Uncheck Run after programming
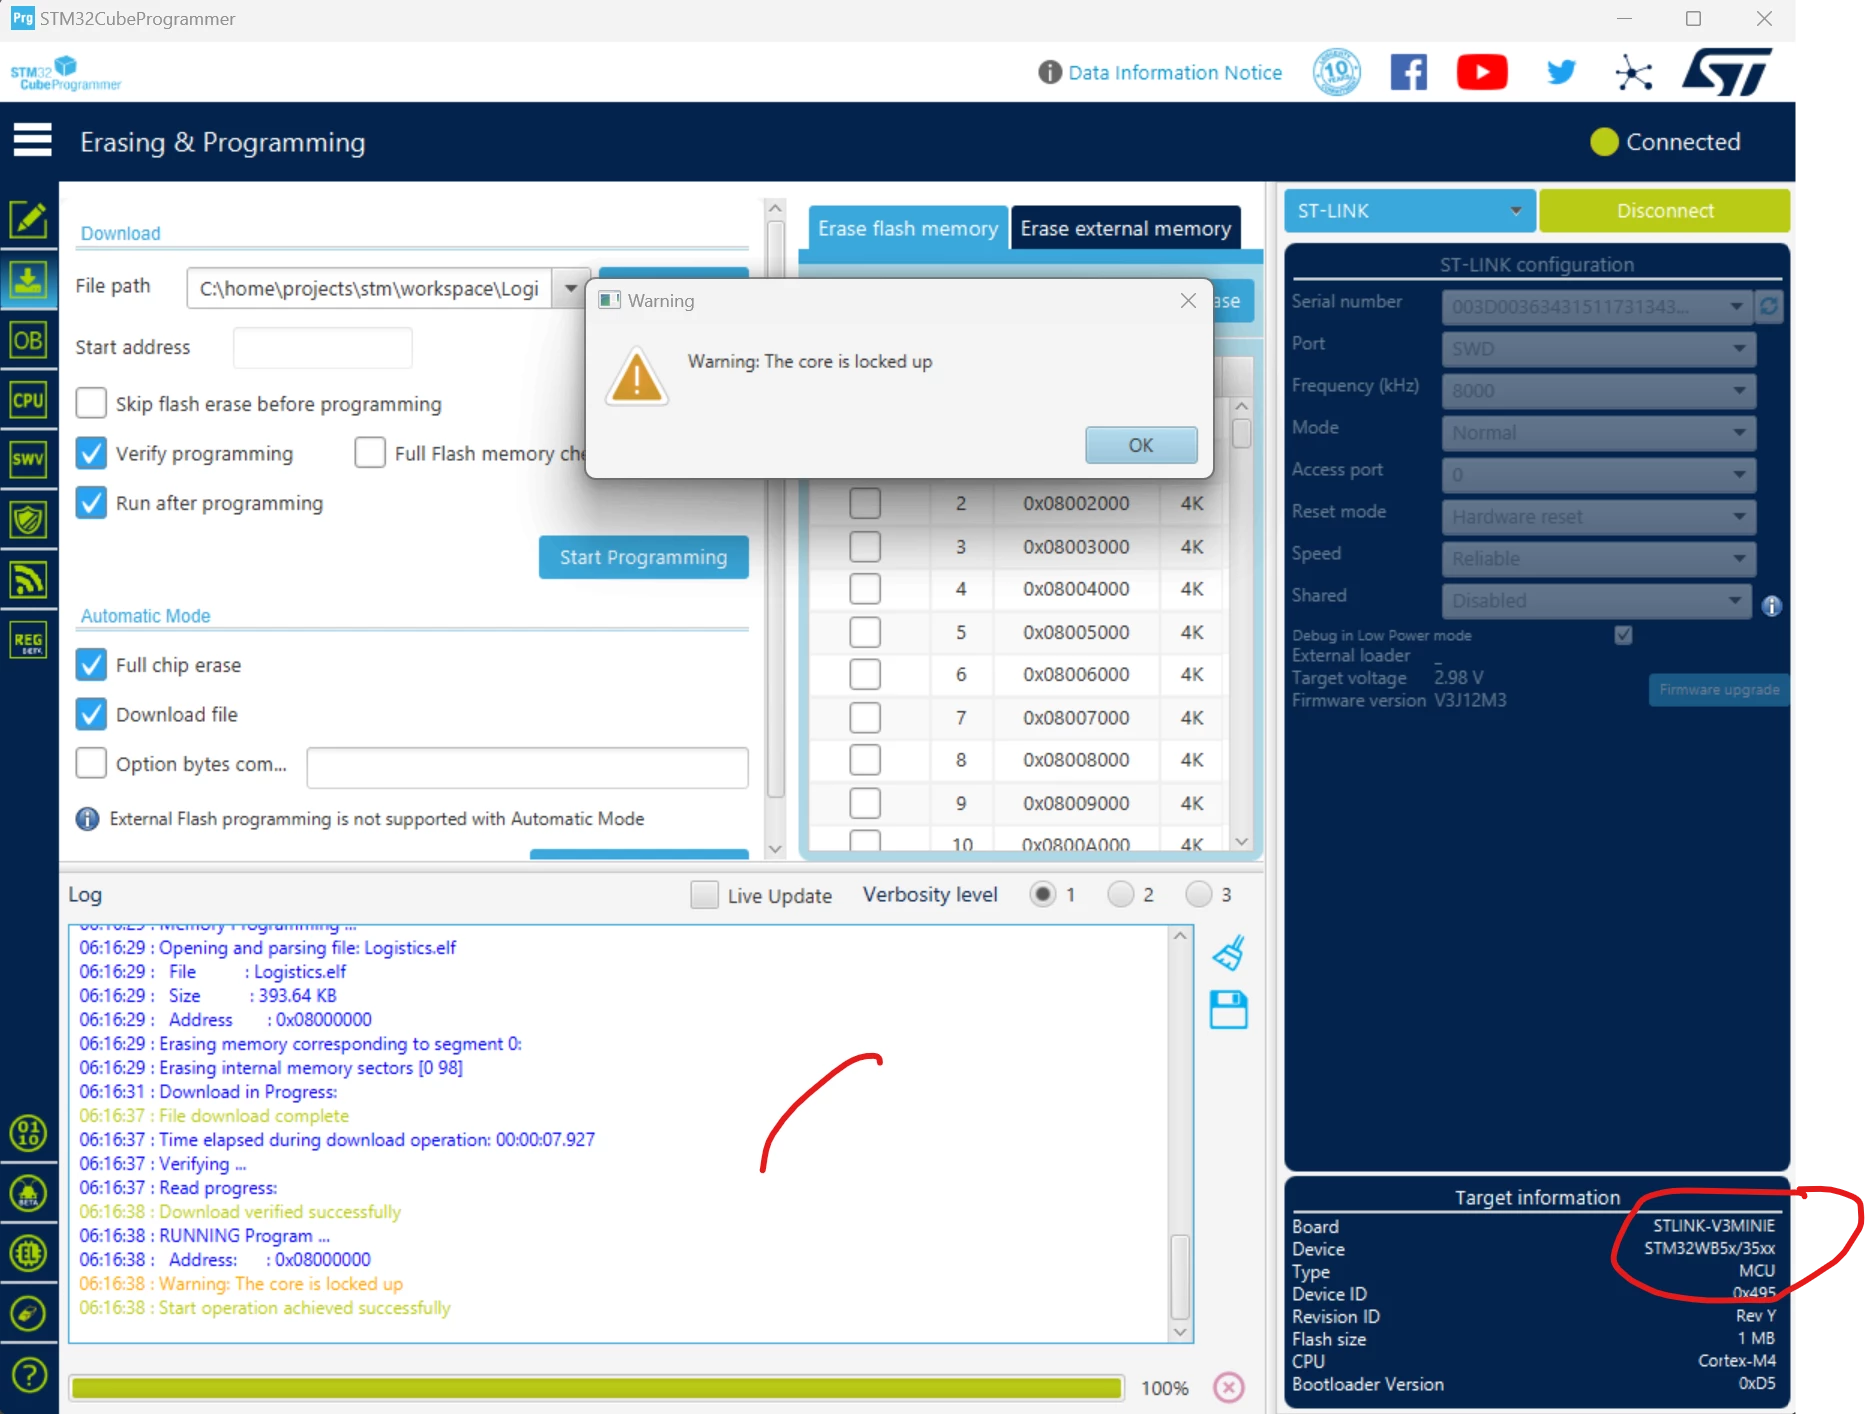Image resolution: width=1867 pixels, height=1414 pixels. click(91, 502)
